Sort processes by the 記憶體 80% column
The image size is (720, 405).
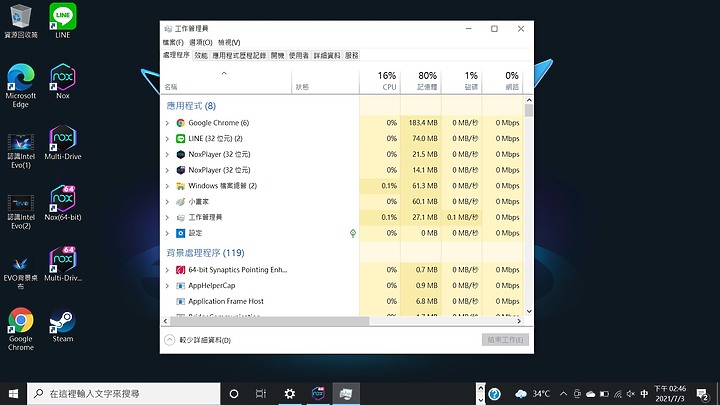420,81
